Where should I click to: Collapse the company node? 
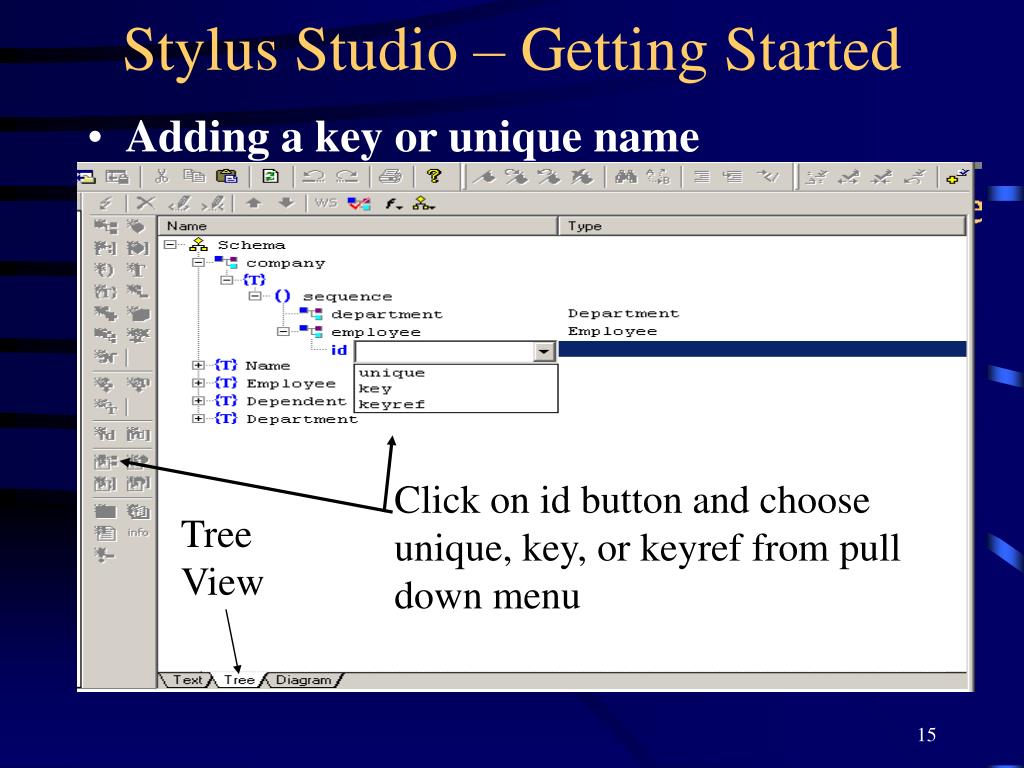pyautogui.click(x=199, y=263)
